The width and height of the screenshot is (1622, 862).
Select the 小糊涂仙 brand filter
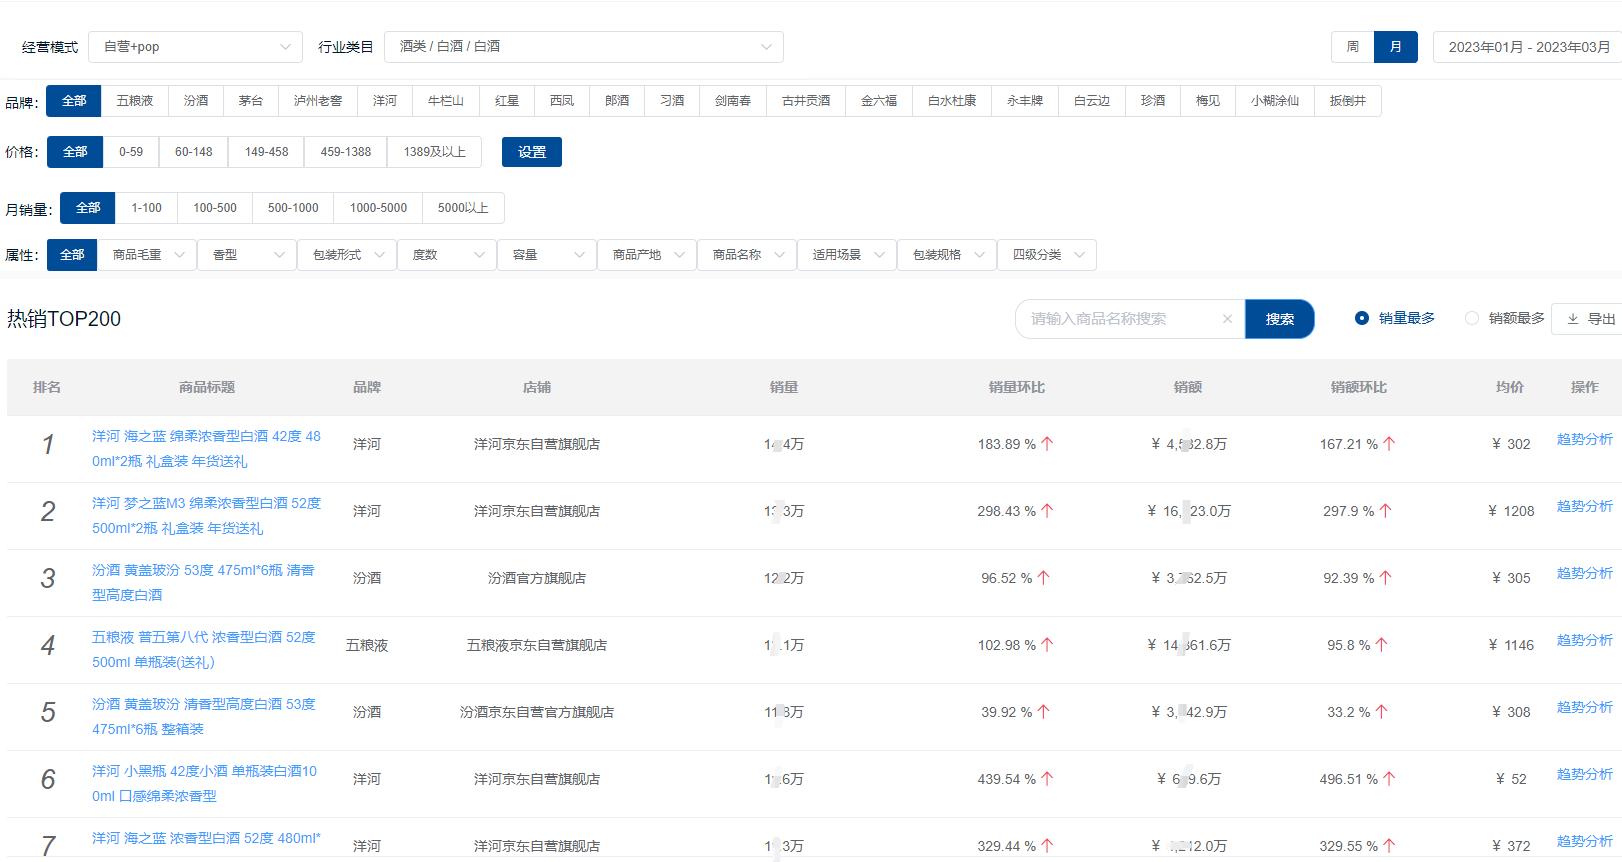[1275, 101]
